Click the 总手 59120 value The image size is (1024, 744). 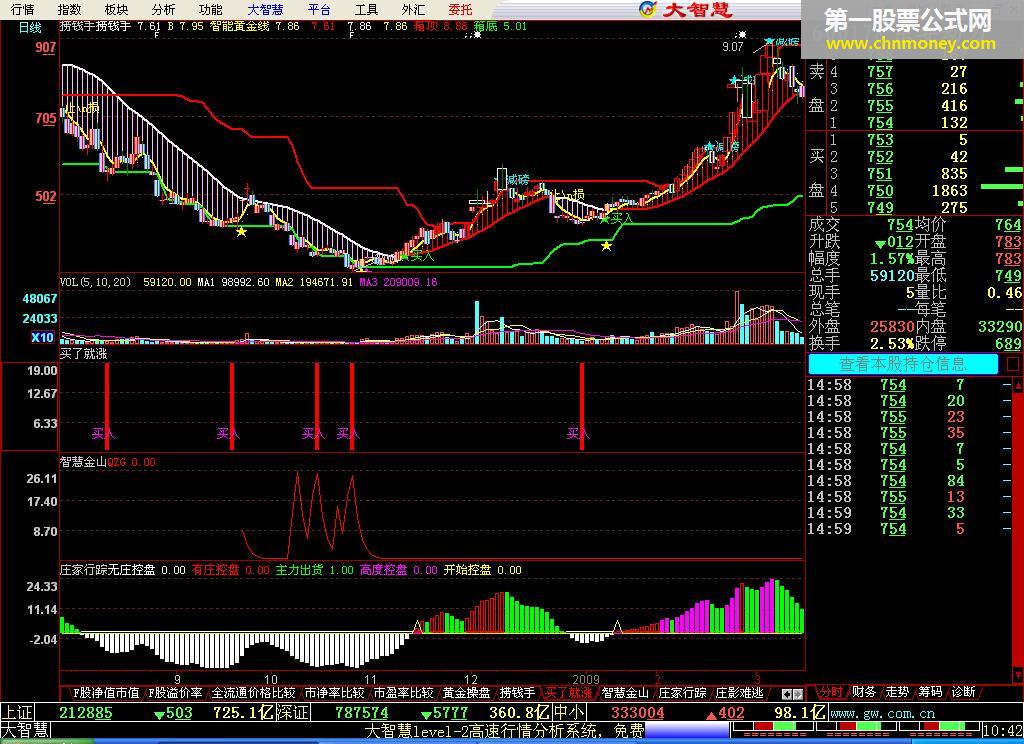(x=892, y=276)
